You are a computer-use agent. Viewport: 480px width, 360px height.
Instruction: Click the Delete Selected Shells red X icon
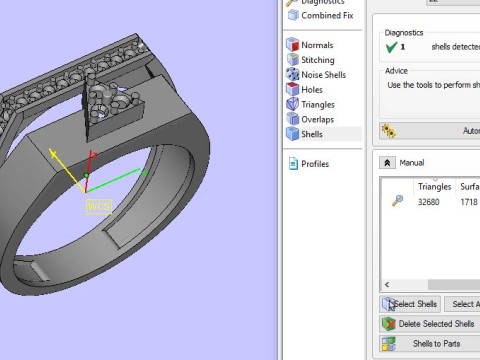(389, 324)
